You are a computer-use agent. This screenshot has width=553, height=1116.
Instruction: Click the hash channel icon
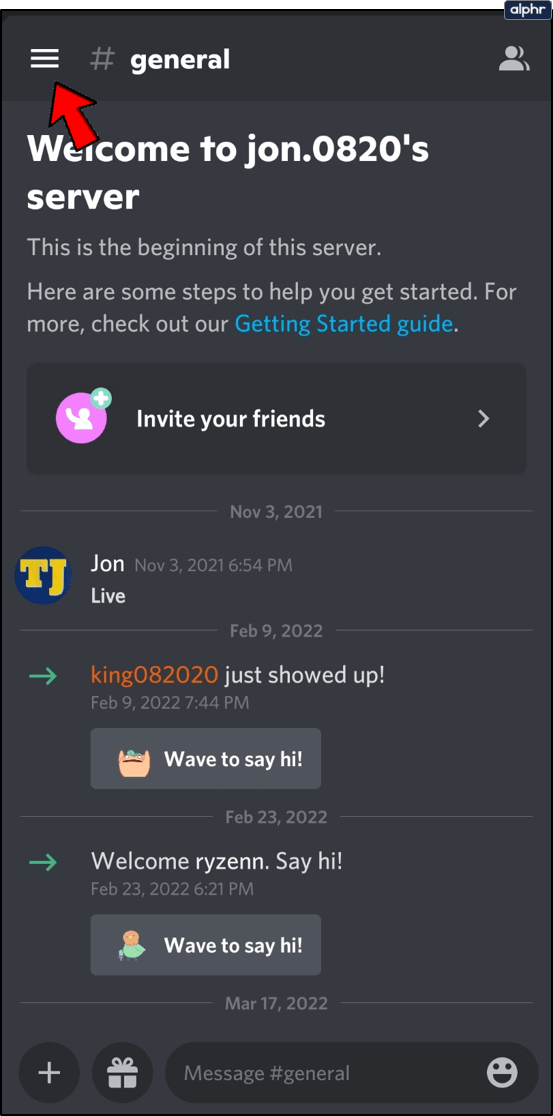point(102,60)
